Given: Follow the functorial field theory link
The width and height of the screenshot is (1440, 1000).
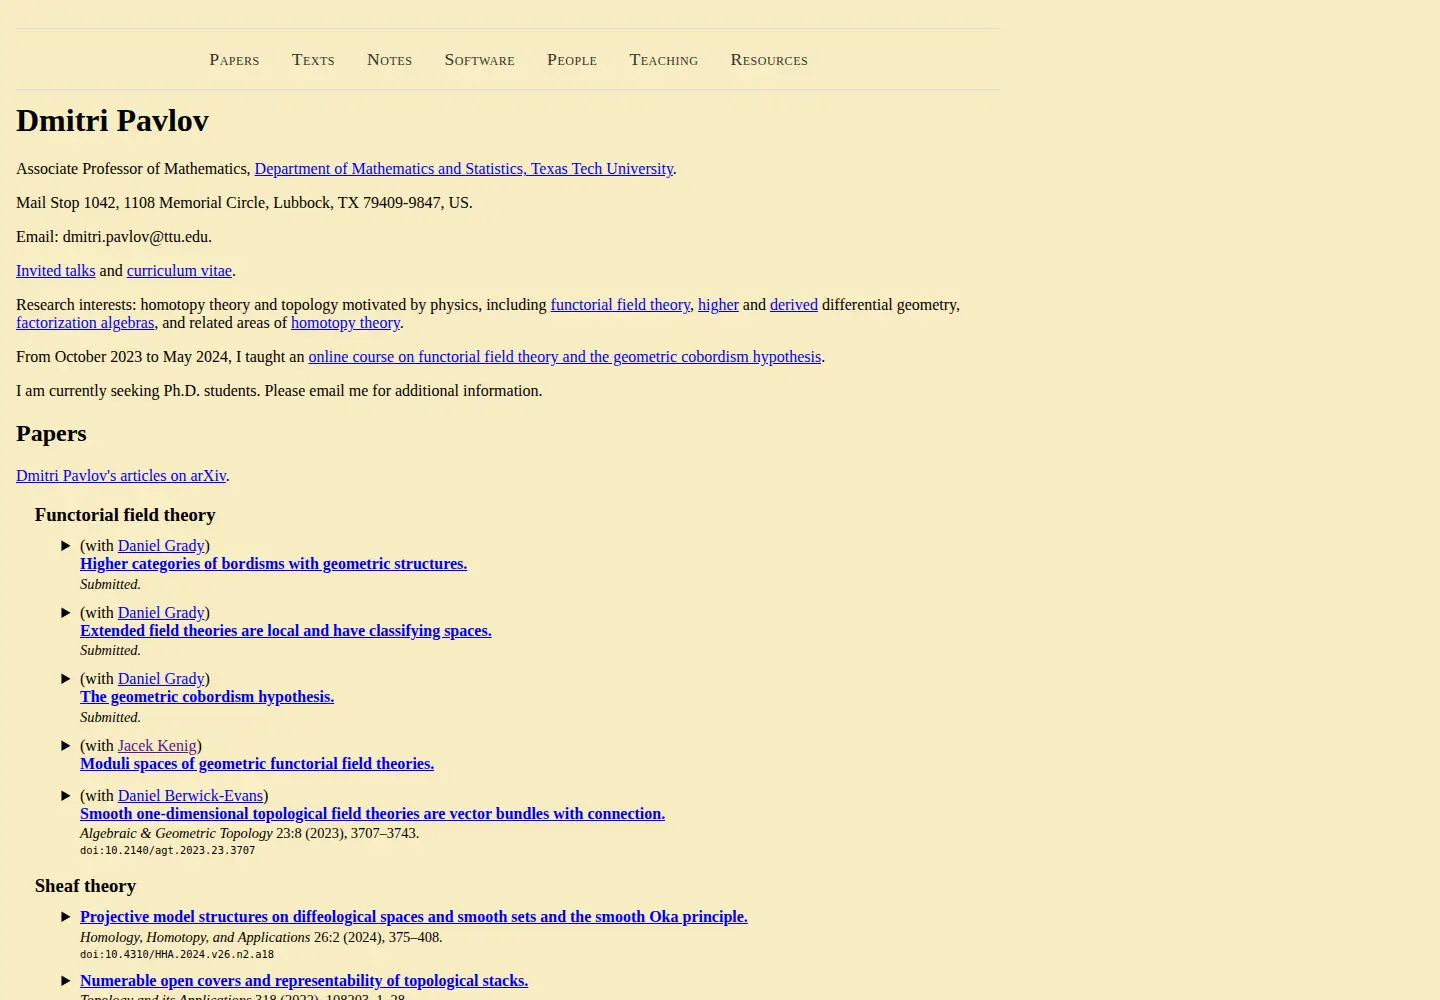Looking at the screenshot, I should (620, 305).
